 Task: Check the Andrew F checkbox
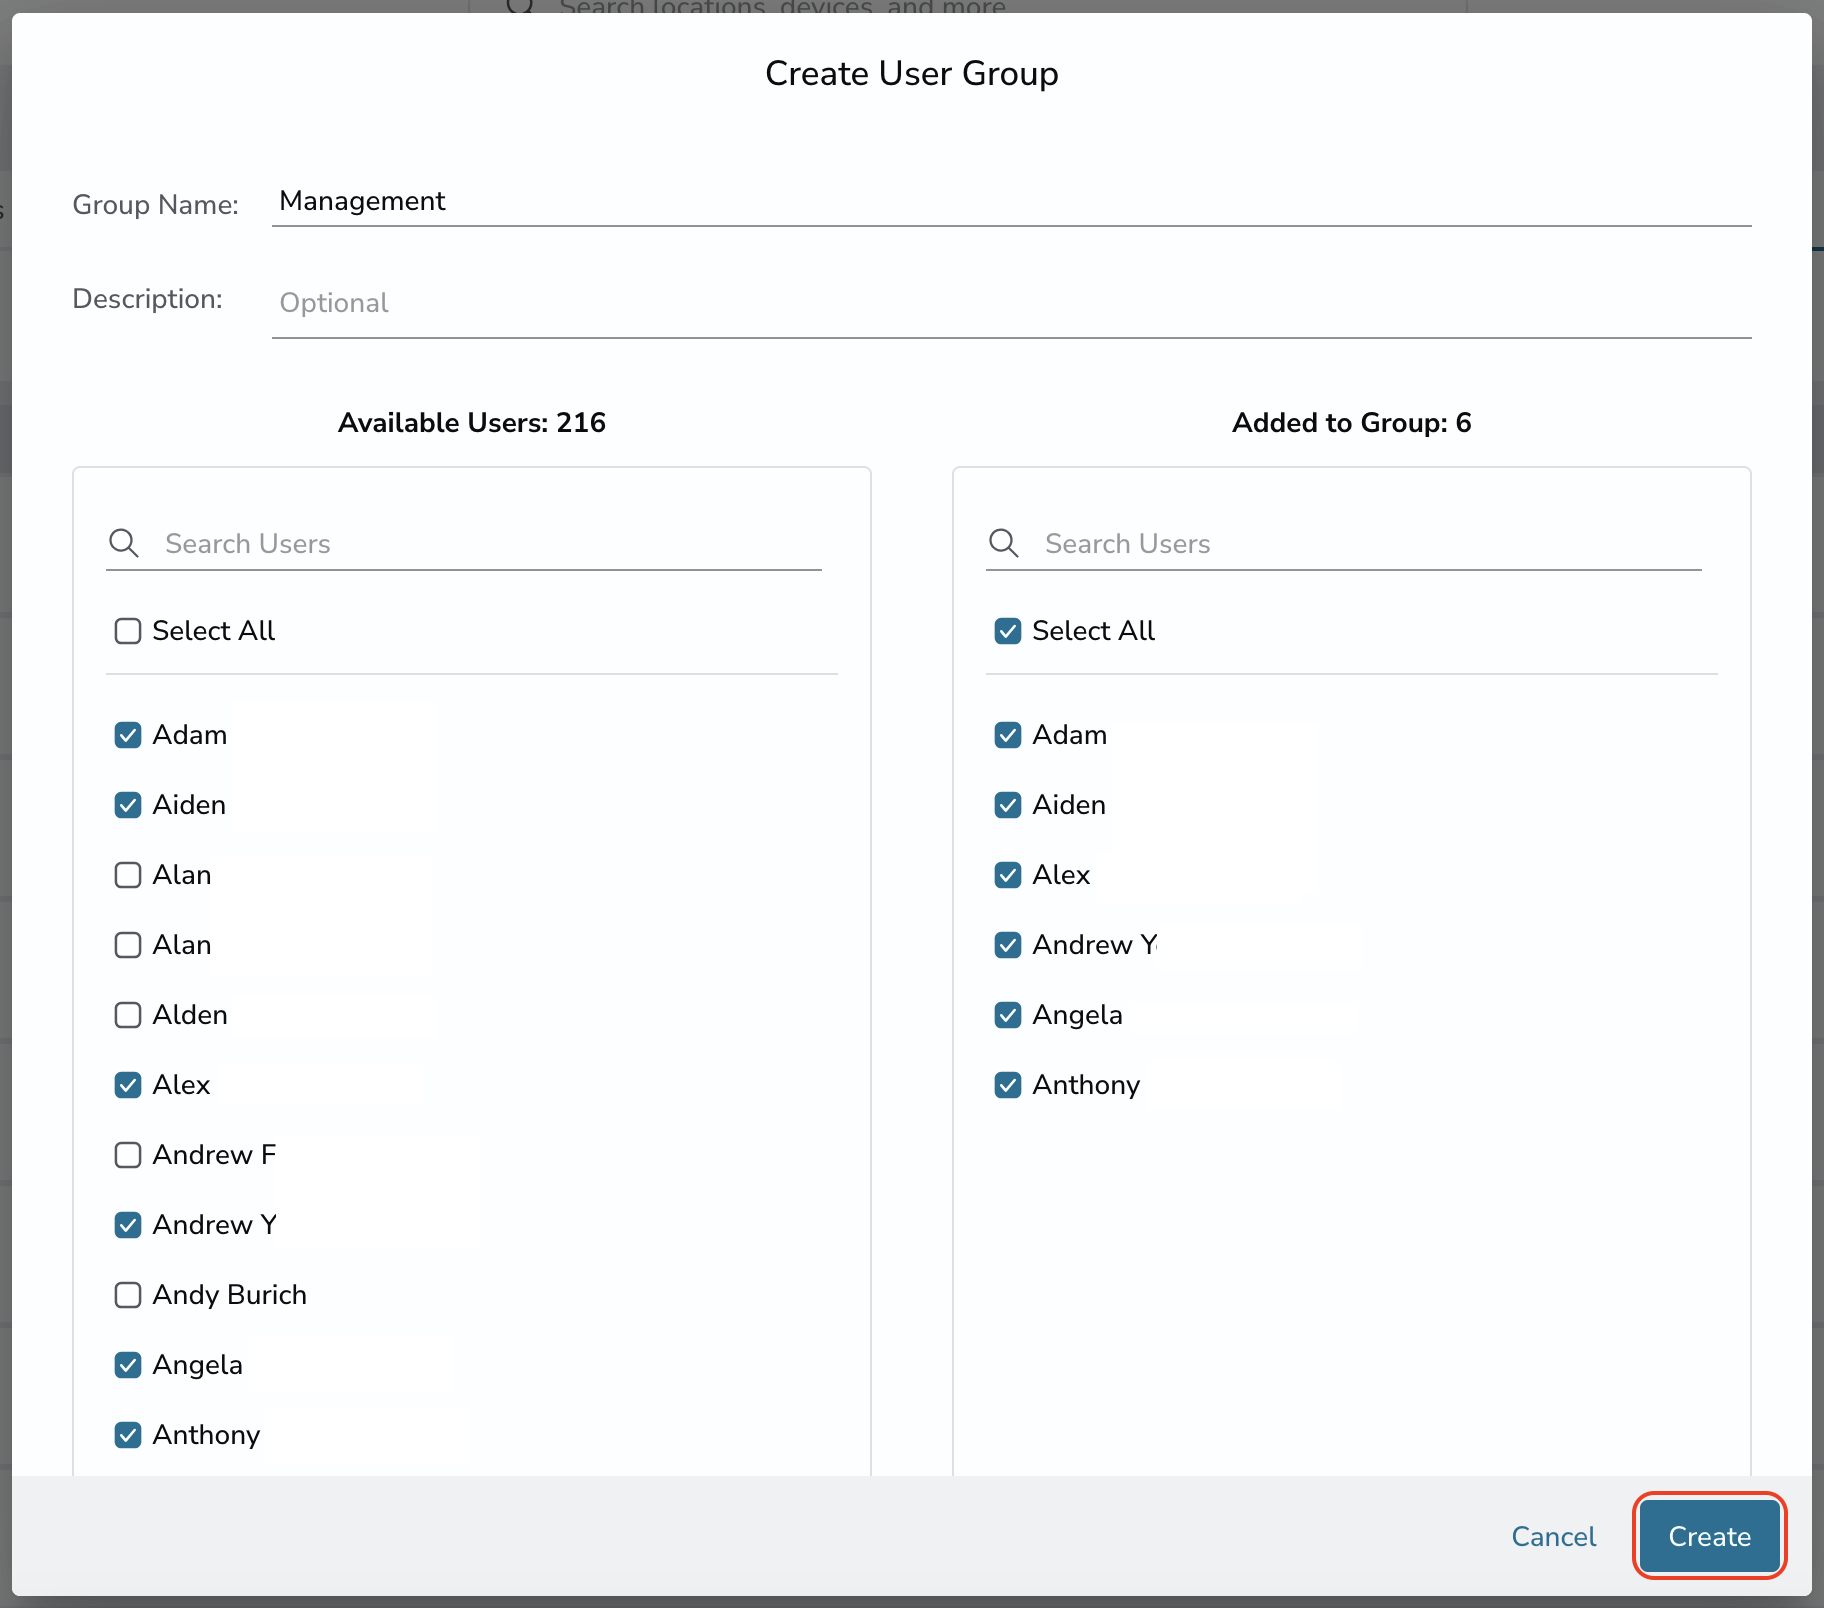pos(128,1155)
